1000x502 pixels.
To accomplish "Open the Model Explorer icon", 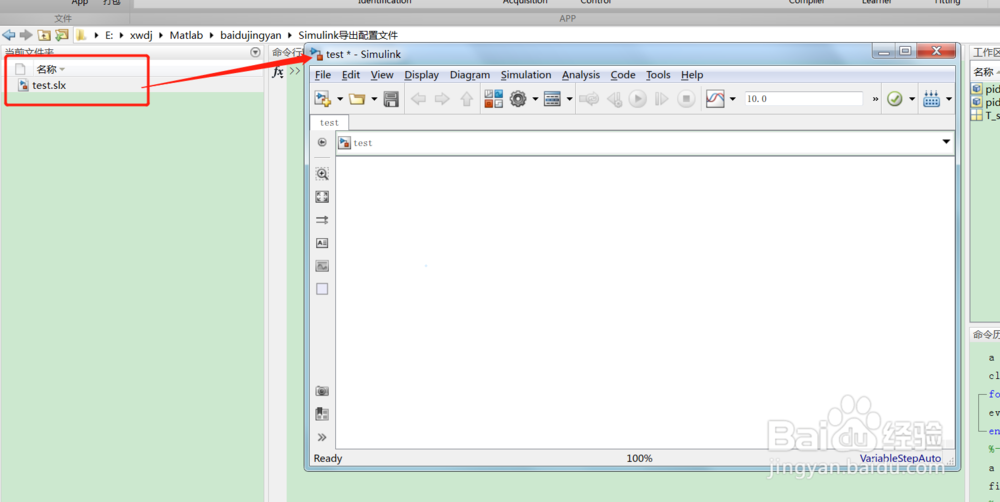I will [552, 99].
